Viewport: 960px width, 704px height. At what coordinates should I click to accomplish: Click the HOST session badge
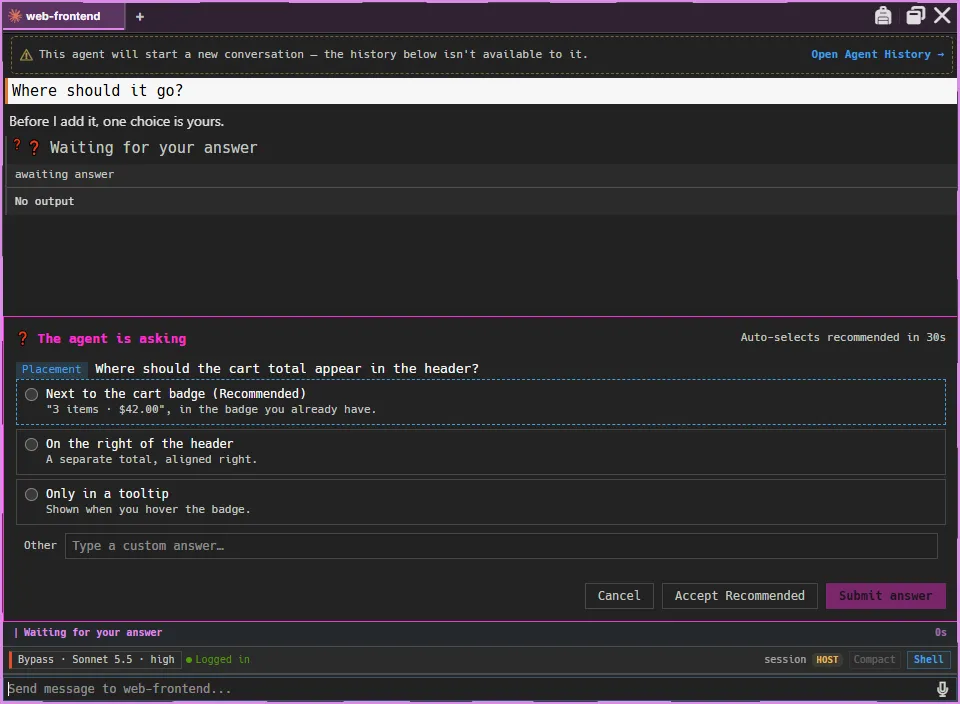[x=827, y=659]
